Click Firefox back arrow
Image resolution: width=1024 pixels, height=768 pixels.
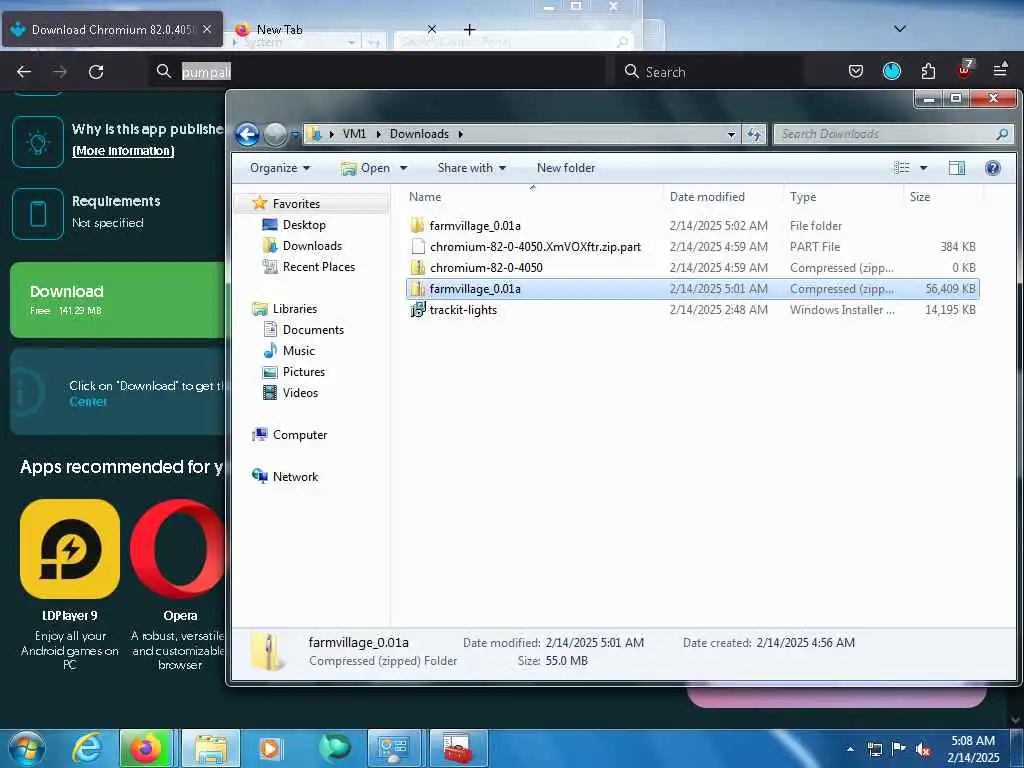(24, 72)
